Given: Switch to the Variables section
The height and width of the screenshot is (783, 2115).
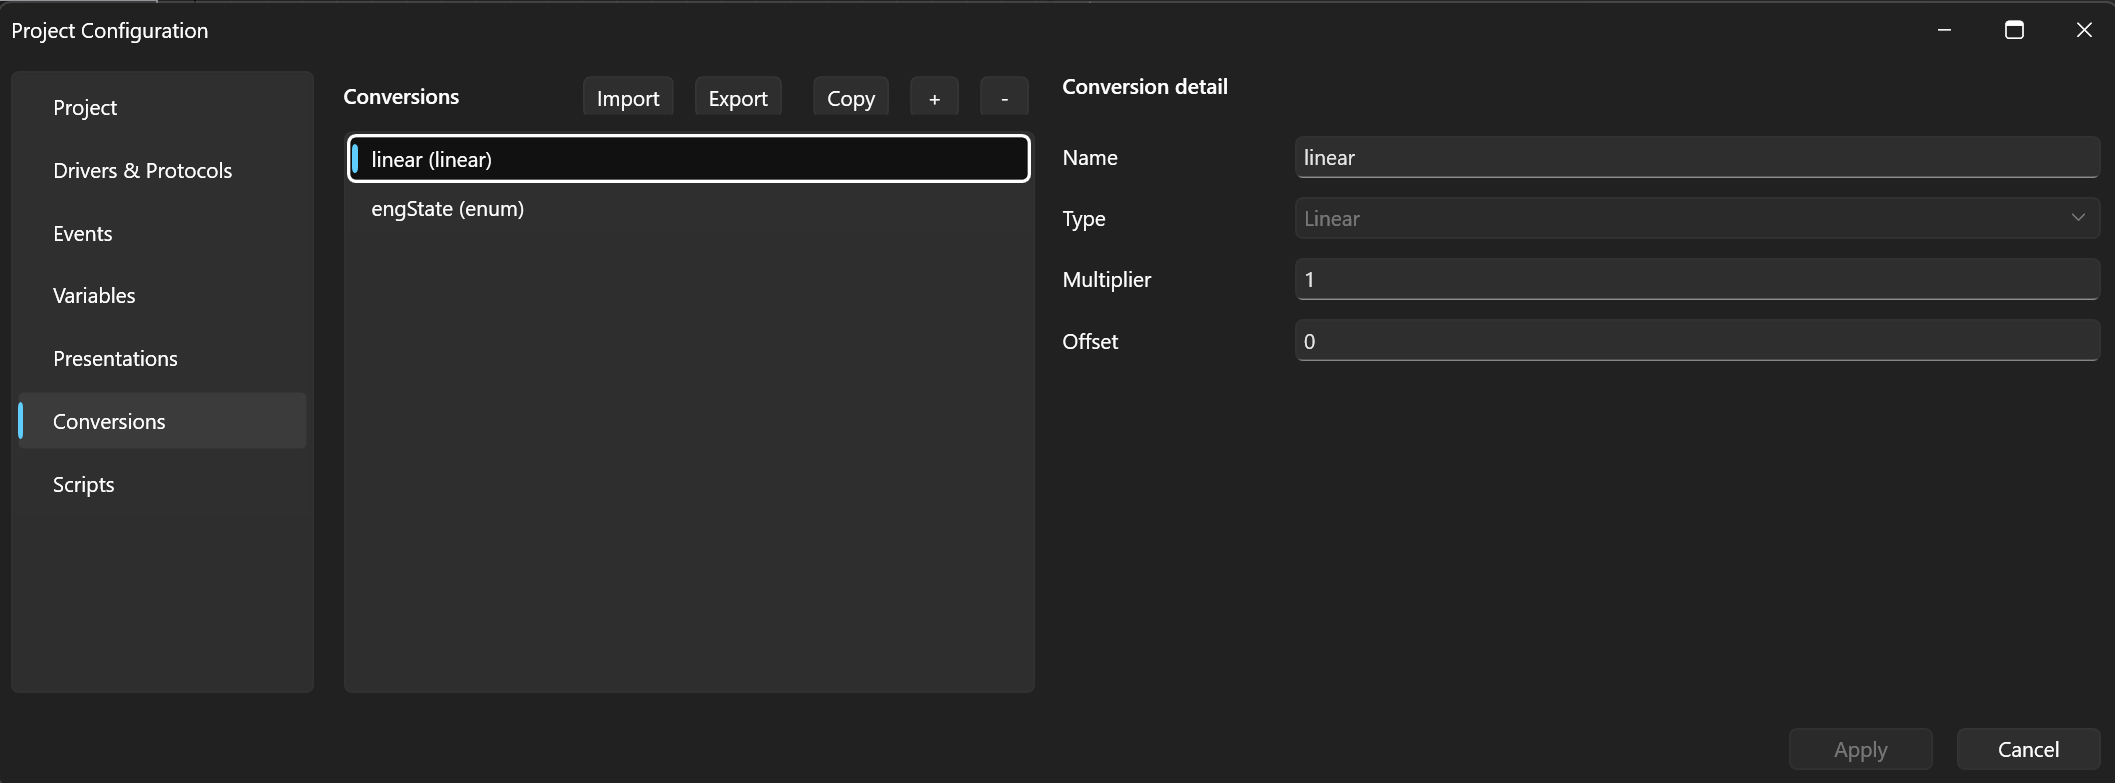Looking at the screenshot, I should coord(162,295).
